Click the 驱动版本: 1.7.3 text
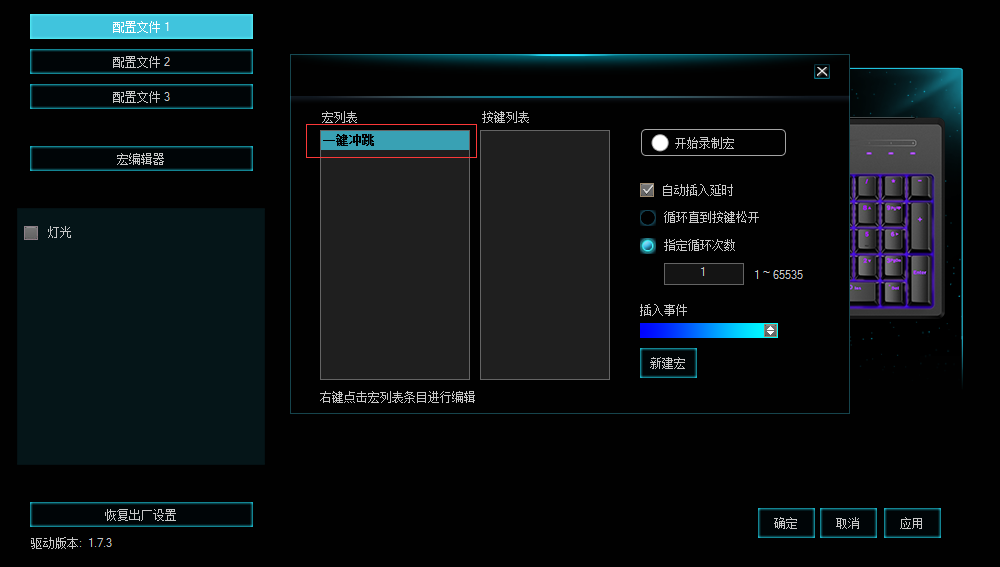Screen dimensions: 1000x567 click(x=71, y=543)
